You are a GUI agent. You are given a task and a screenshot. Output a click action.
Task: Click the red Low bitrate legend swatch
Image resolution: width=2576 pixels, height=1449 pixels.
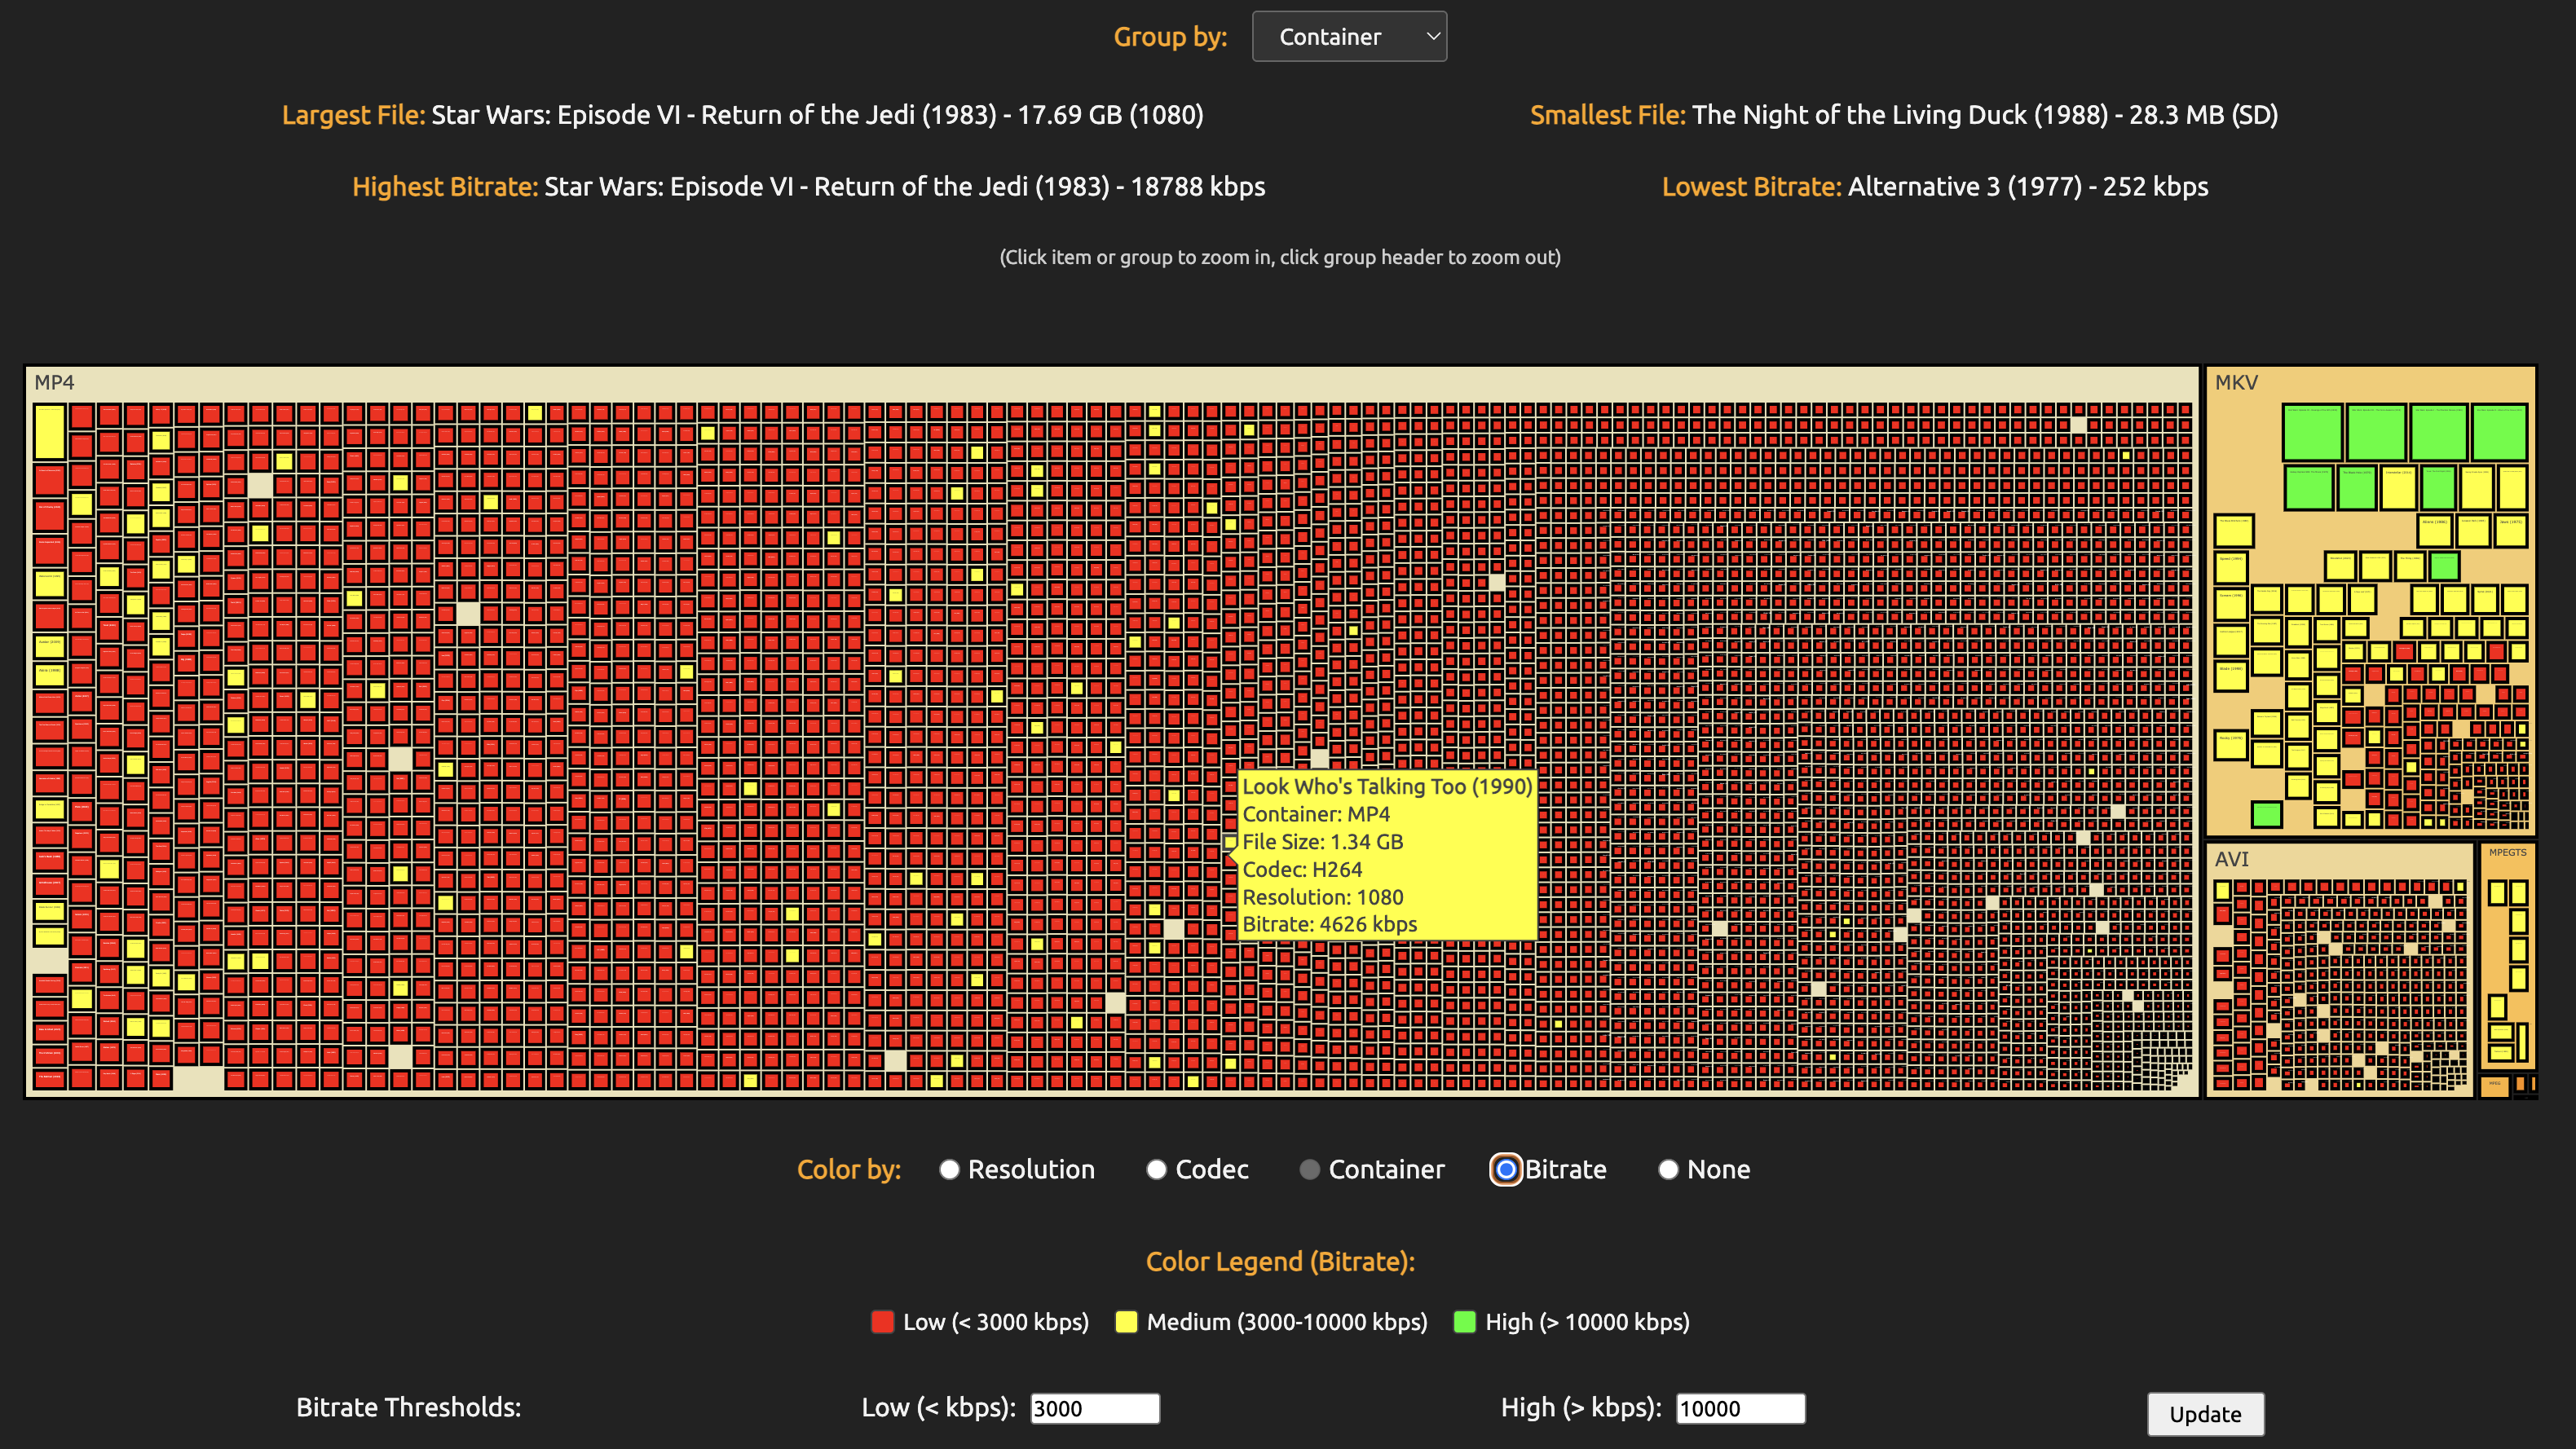[882, 1321]
